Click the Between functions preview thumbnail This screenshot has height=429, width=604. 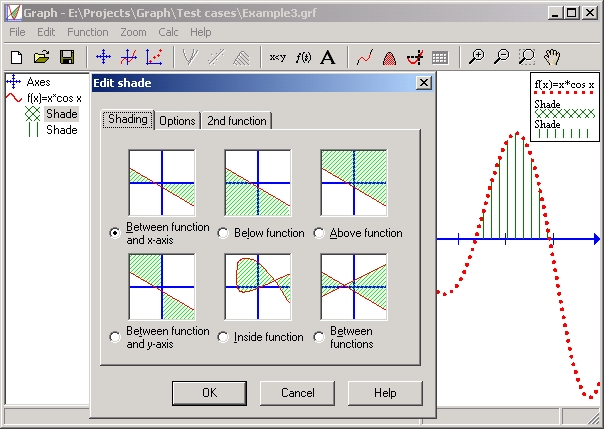(x=354, y=287)
